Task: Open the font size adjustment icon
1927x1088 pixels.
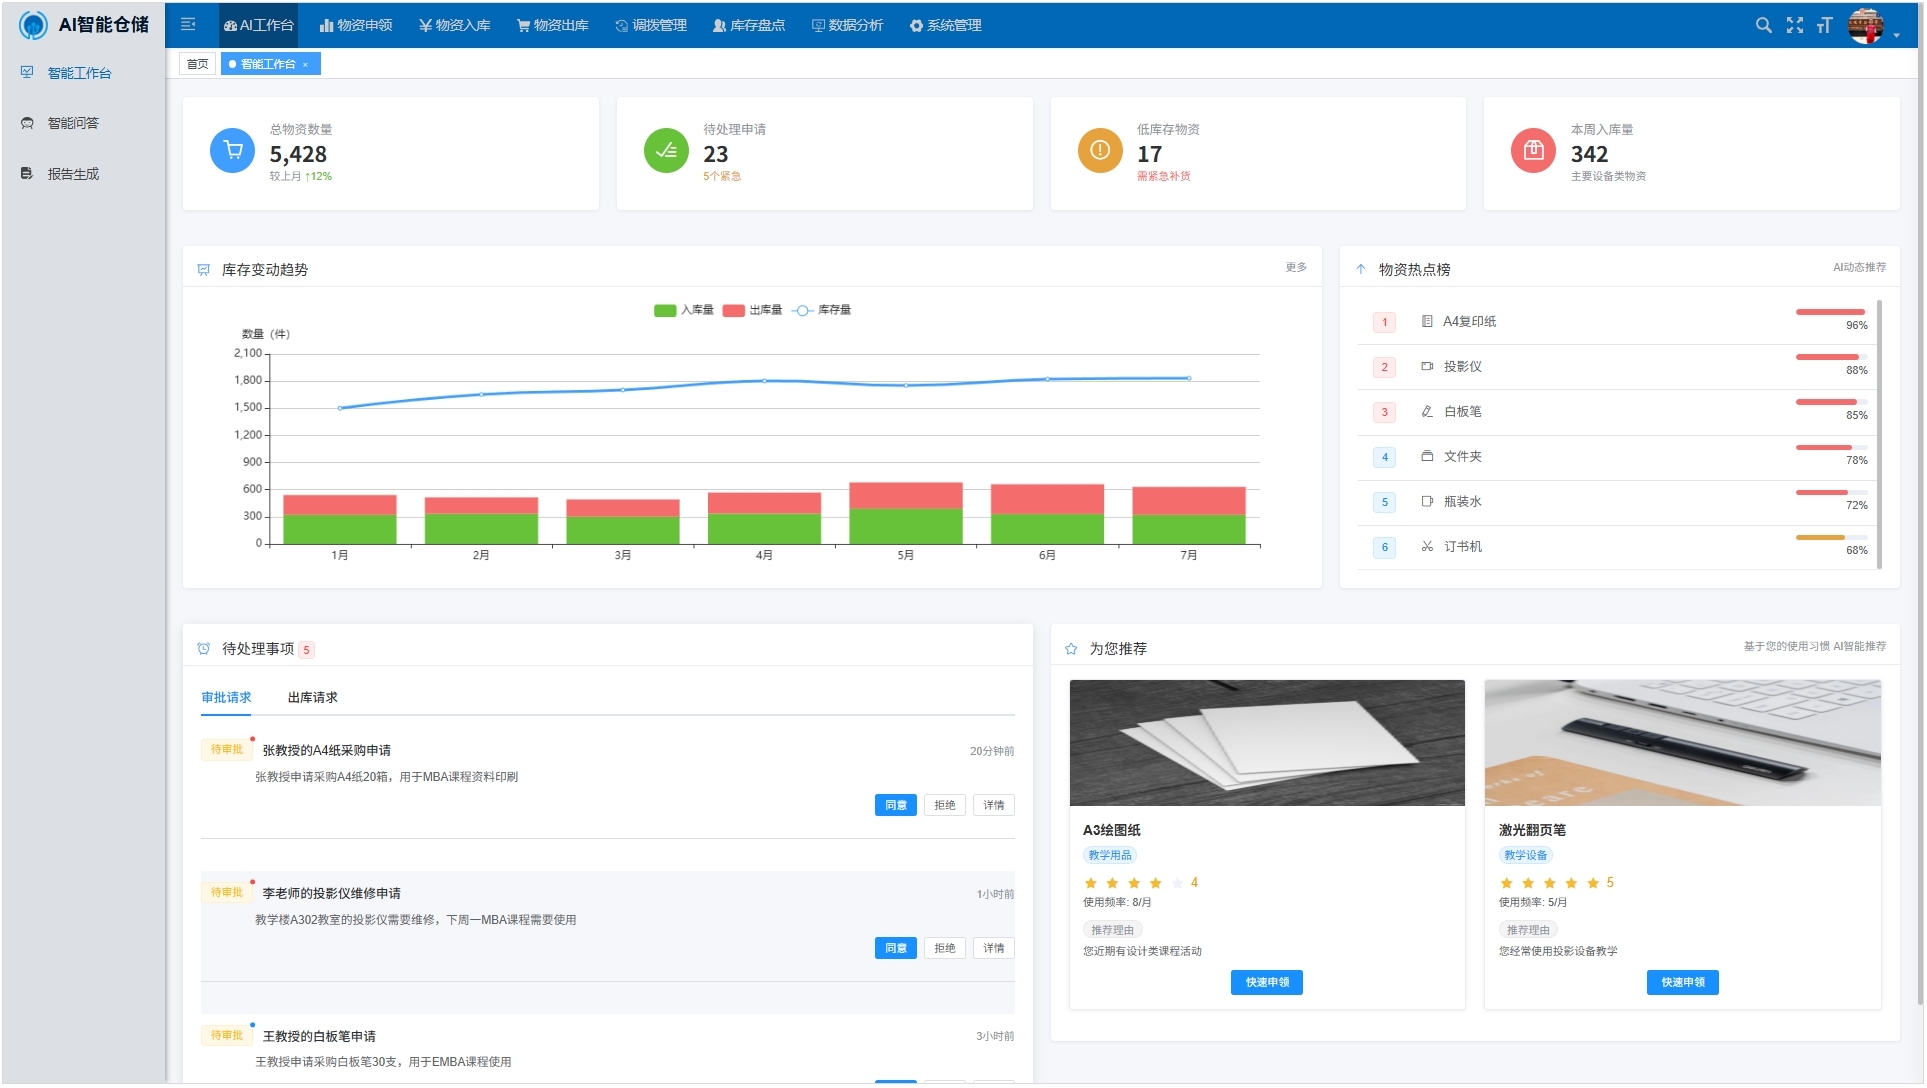Action: (x=1824, y=25)
